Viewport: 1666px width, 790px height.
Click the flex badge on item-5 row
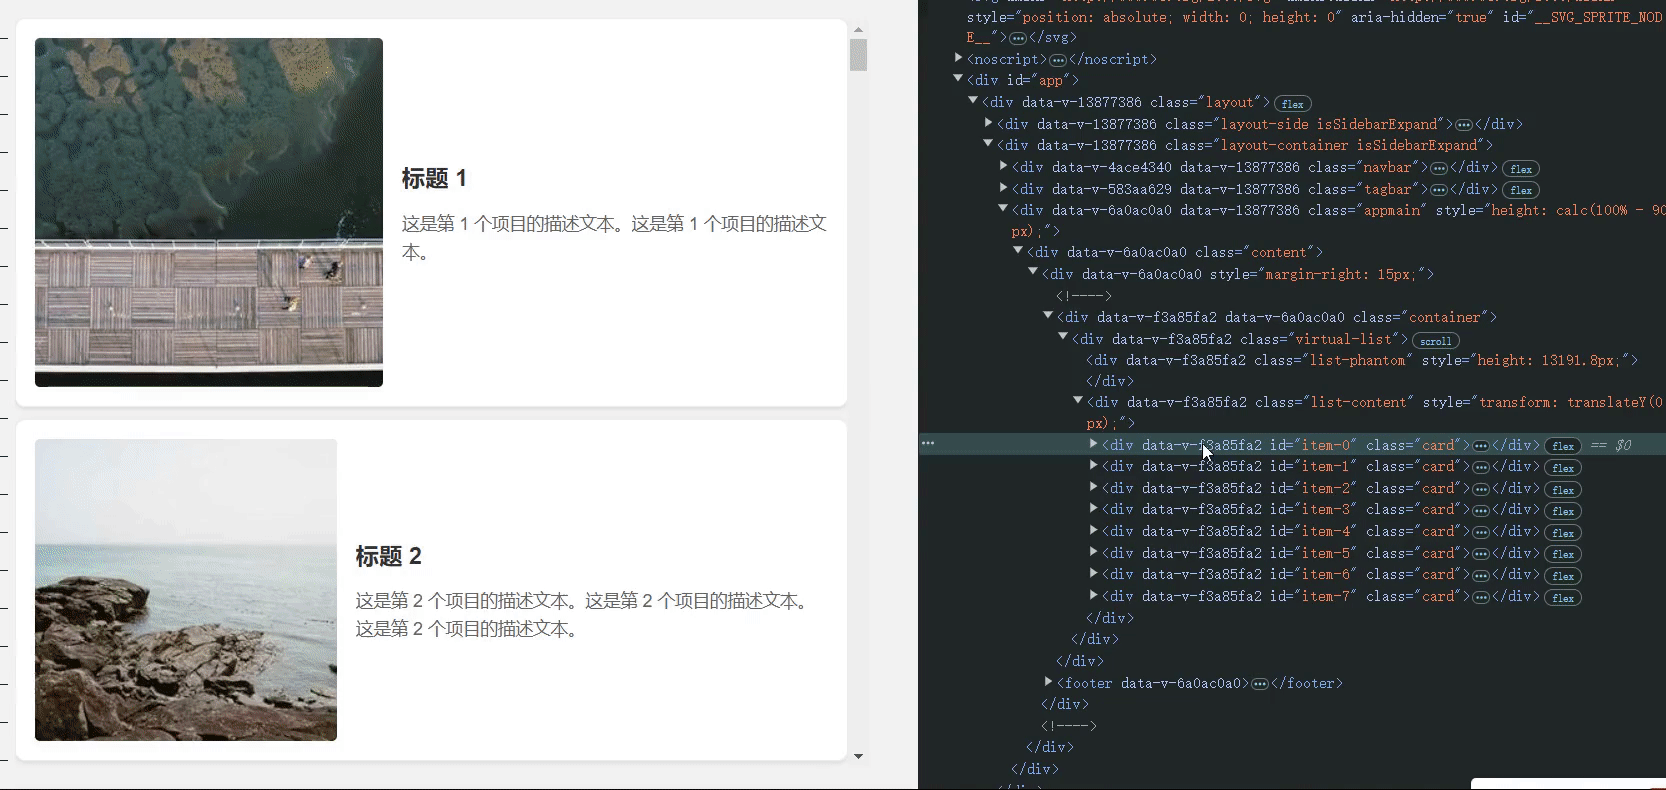[1563, 554]
